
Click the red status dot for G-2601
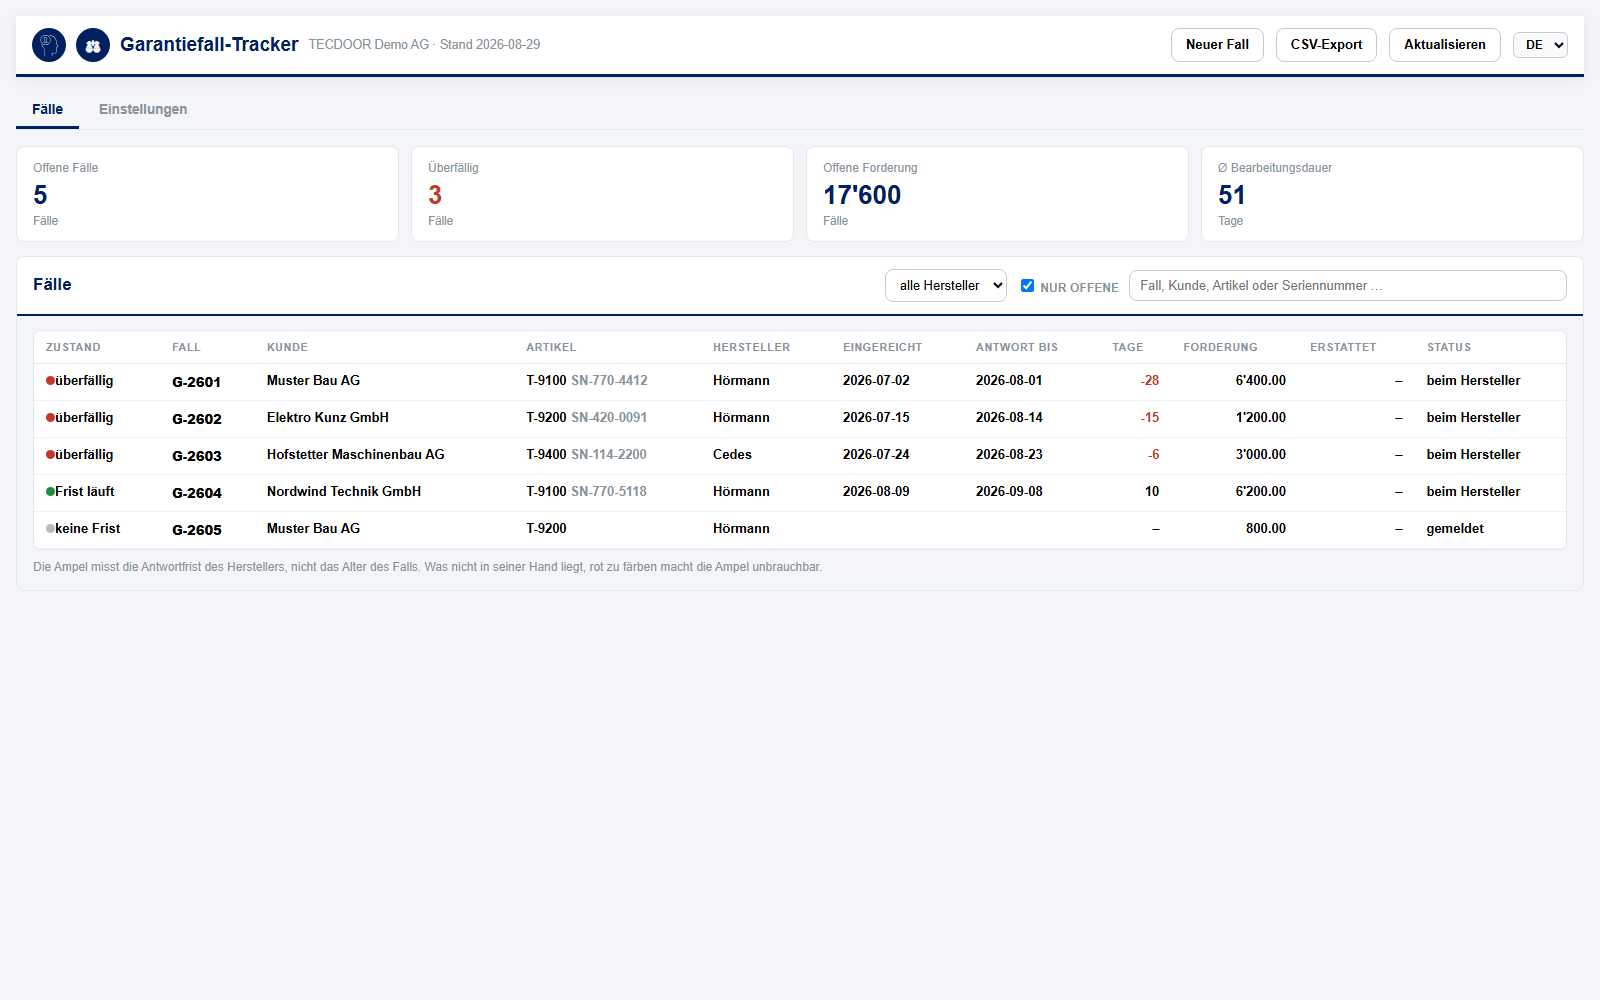coord(50,381)
